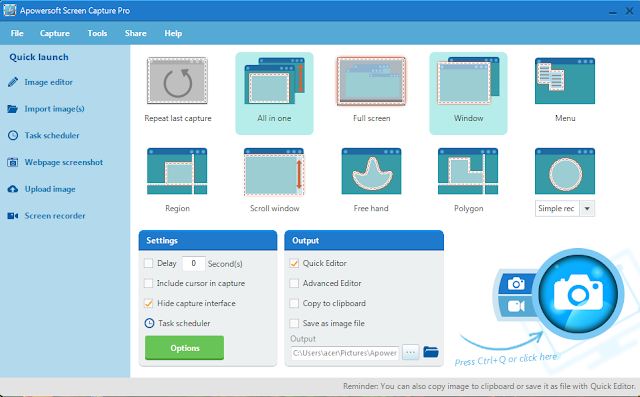Select the Menu capture mode
Viewport: 640px width, 397px height.
[x=565, y=81]
